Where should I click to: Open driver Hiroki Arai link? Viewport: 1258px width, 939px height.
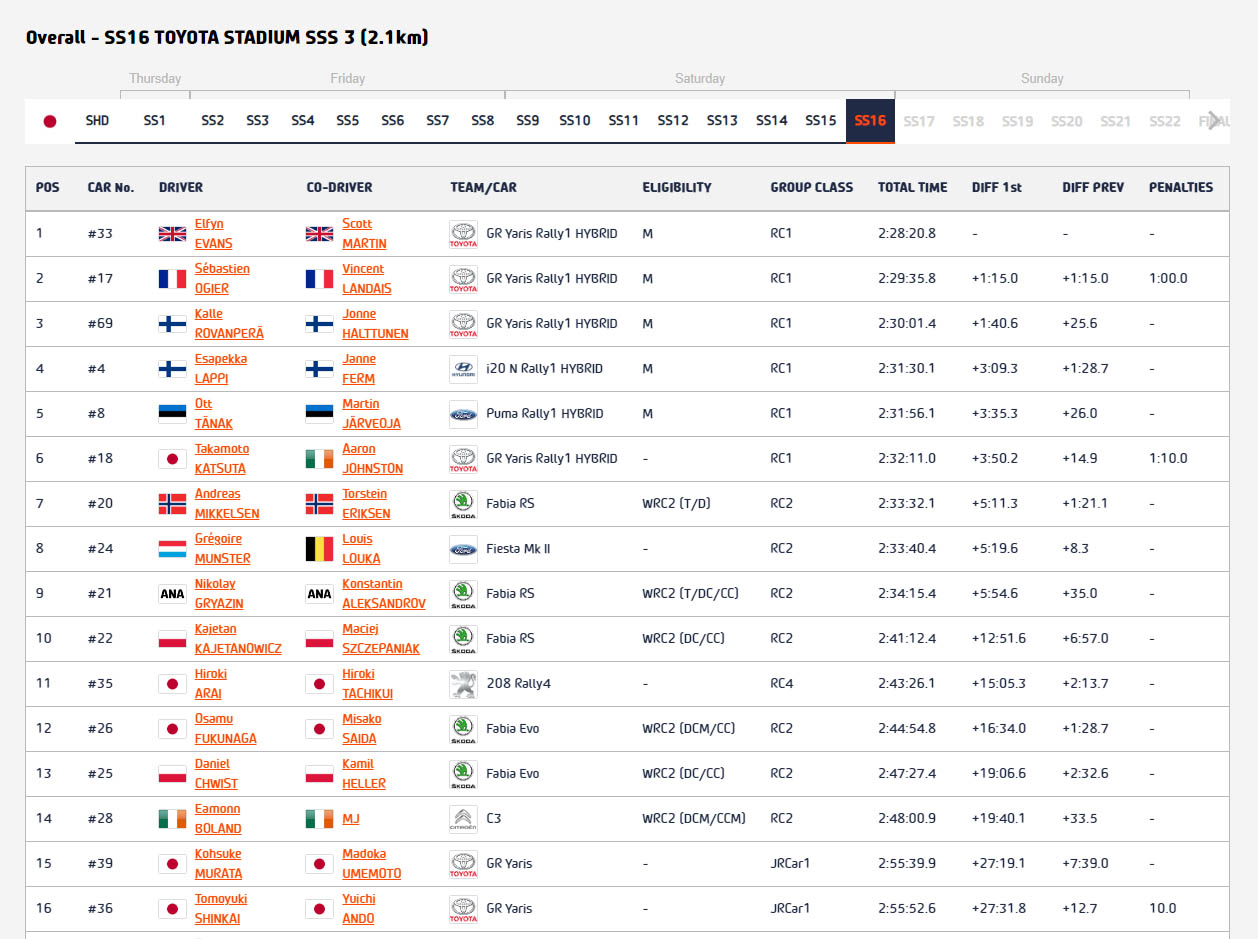210,684
